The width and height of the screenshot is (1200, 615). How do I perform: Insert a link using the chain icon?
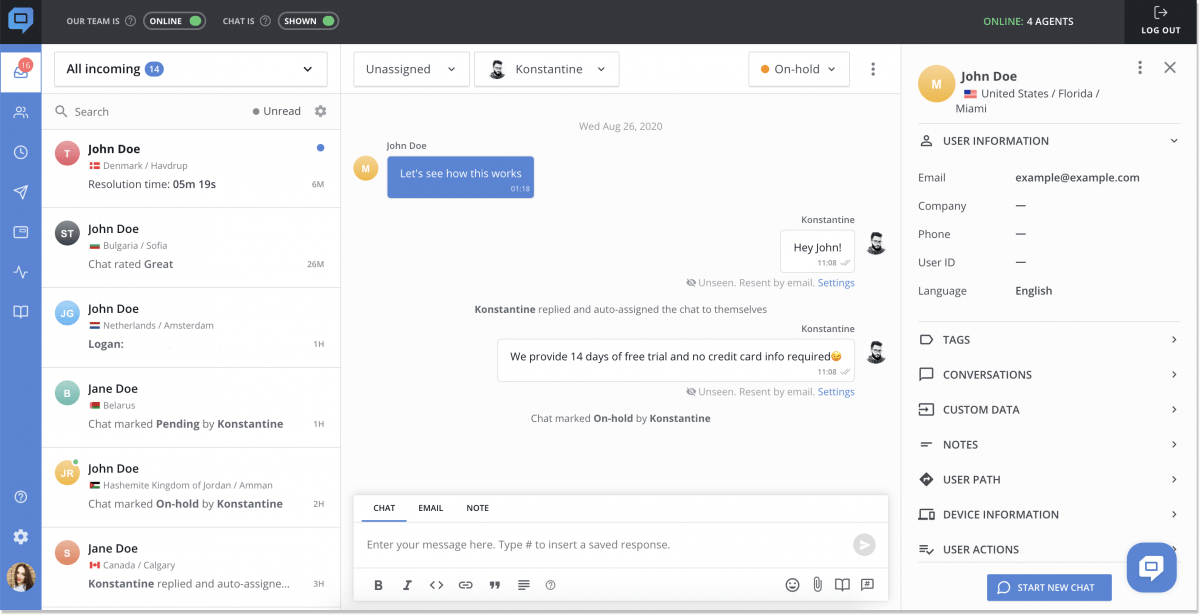pos(465,584)
